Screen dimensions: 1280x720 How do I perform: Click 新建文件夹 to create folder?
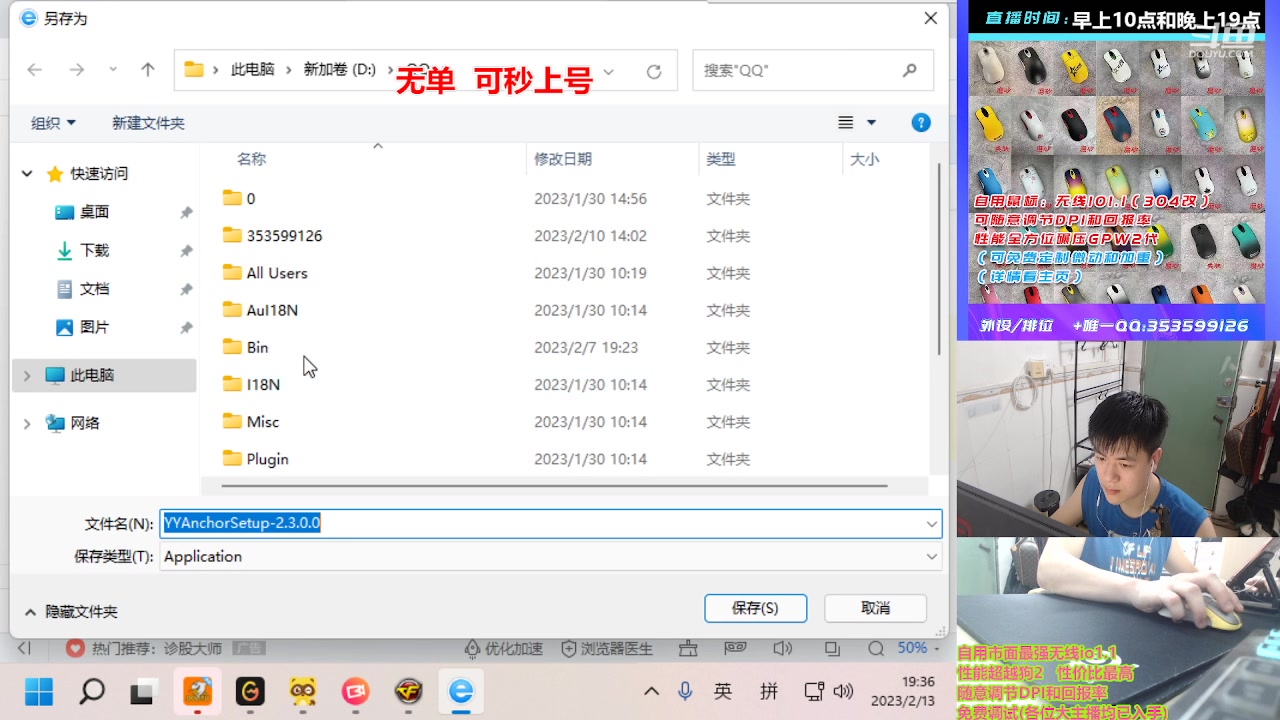click(x=148, y=123)
